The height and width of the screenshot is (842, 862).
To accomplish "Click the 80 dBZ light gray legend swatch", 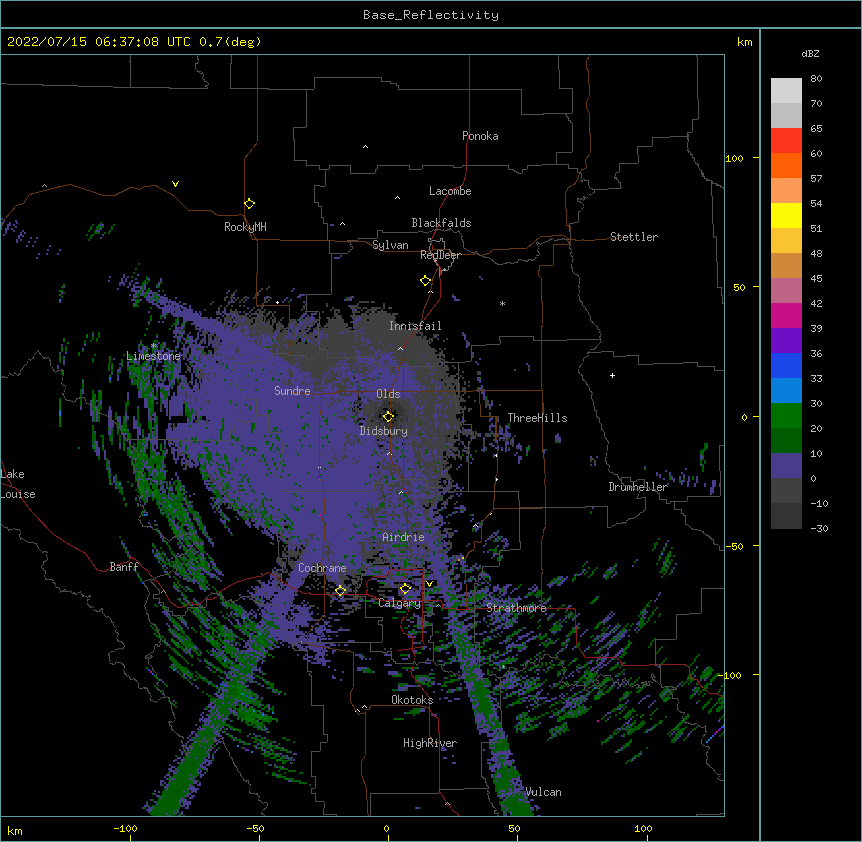I will 786,90.
